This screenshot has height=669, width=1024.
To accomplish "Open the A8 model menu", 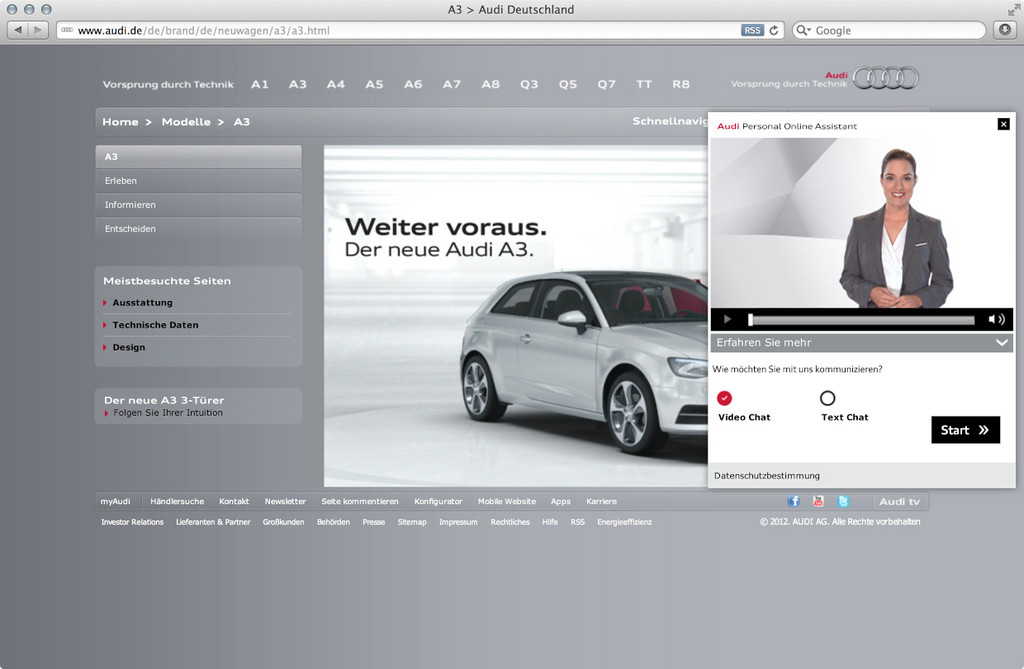I will click(490, 84).
